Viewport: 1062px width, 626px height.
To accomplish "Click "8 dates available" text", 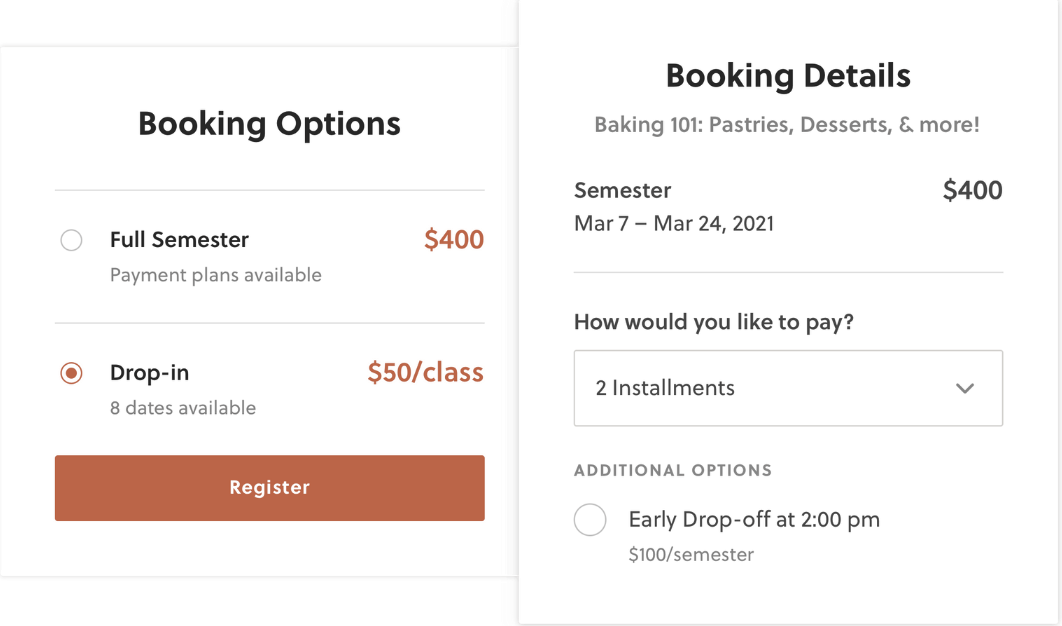I will [183, 408].
